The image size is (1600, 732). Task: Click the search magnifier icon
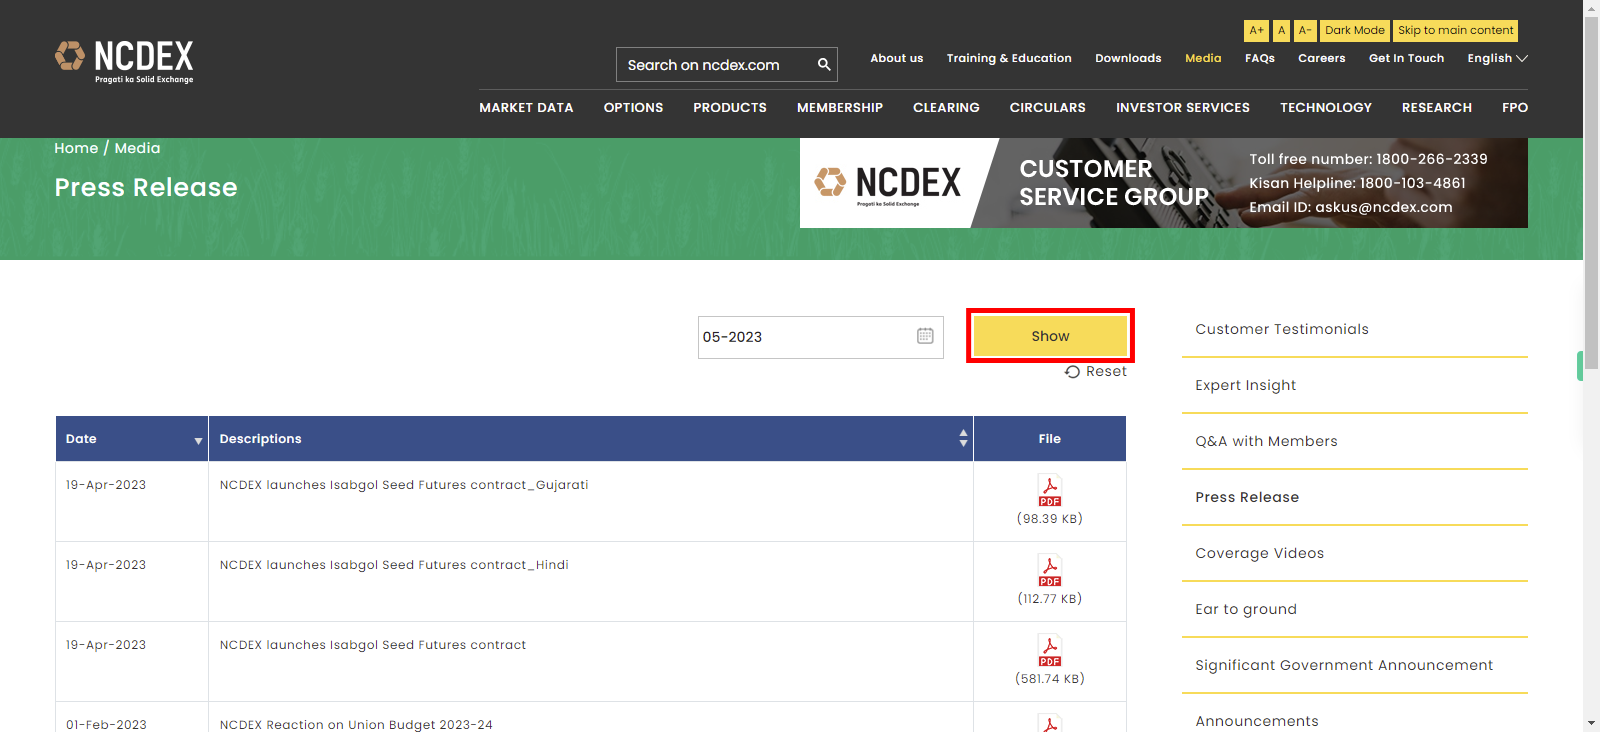click(x=824, y=65)
